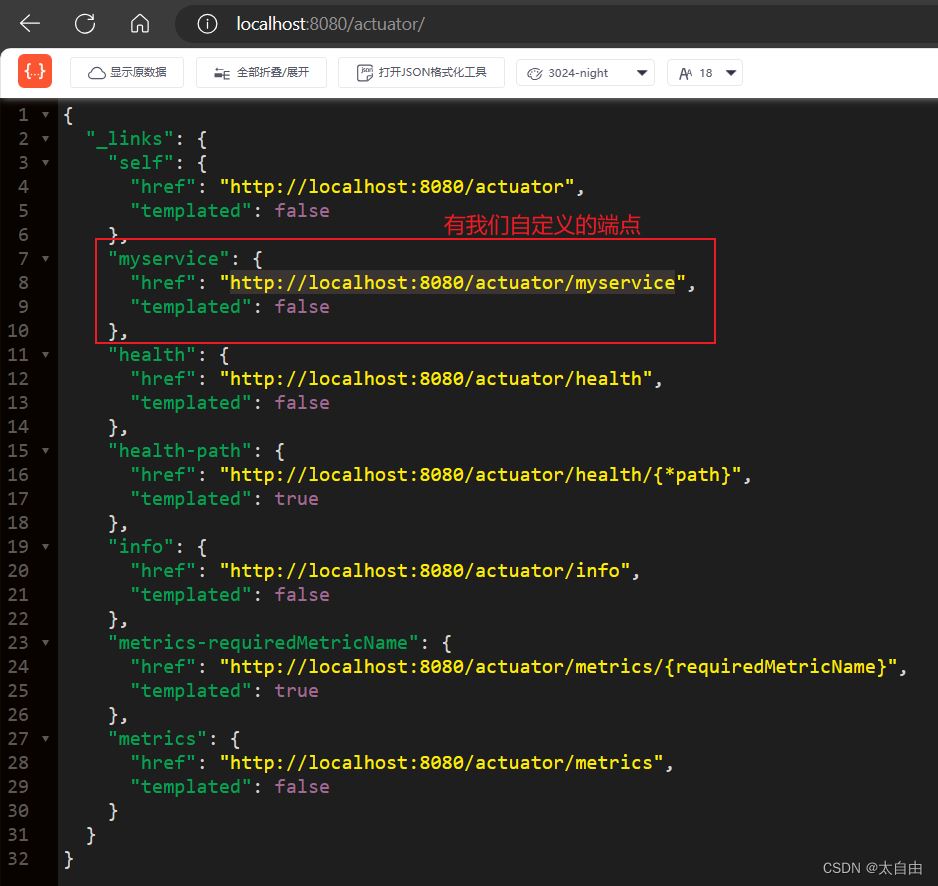The width and height of the screenshot is (938, 886).
Task: Collapse the self node fold arrow
Action: (x=45, y=163)
